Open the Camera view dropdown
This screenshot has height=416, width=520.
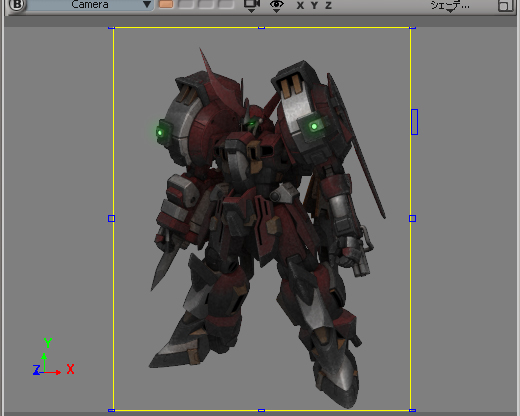tap(90, 5)
